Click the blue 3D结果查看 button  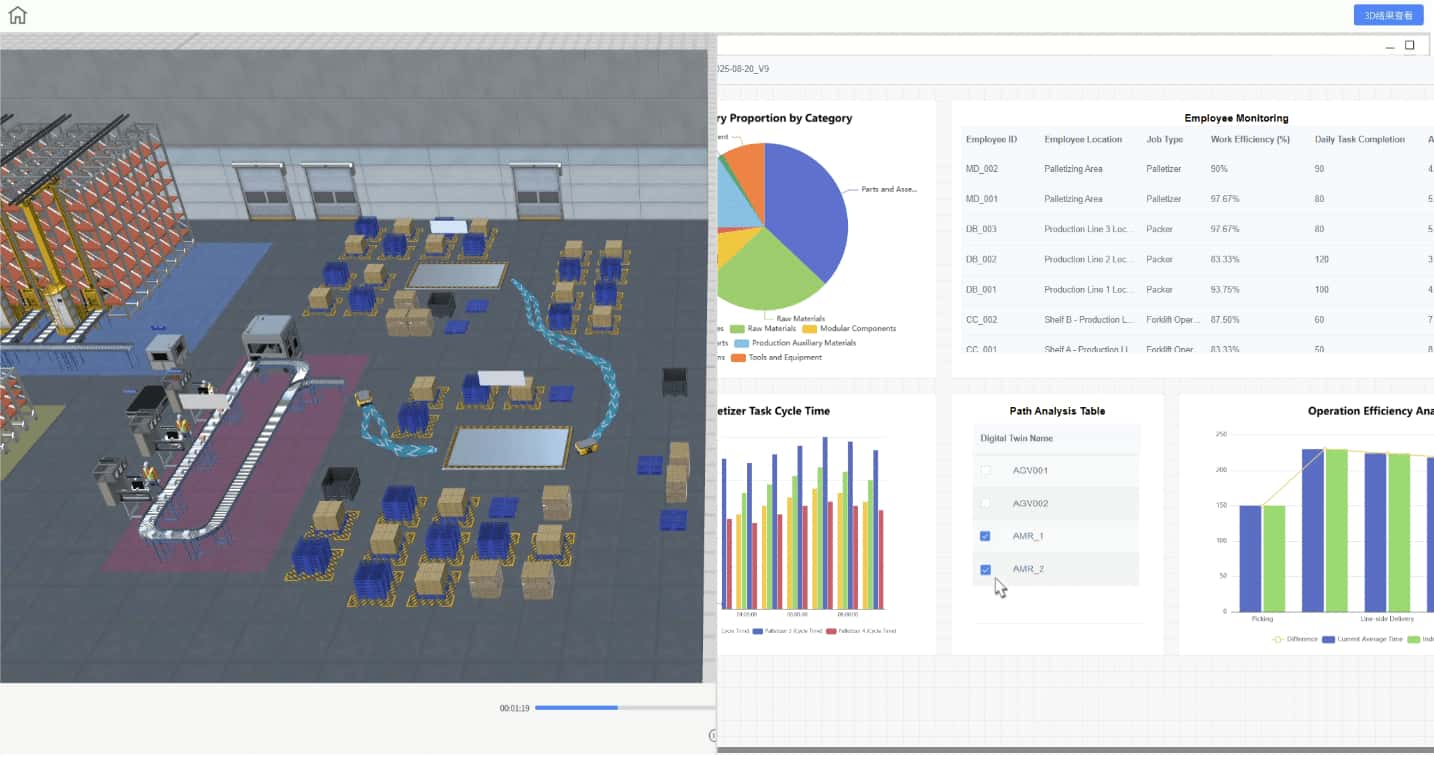point(1387,15)
